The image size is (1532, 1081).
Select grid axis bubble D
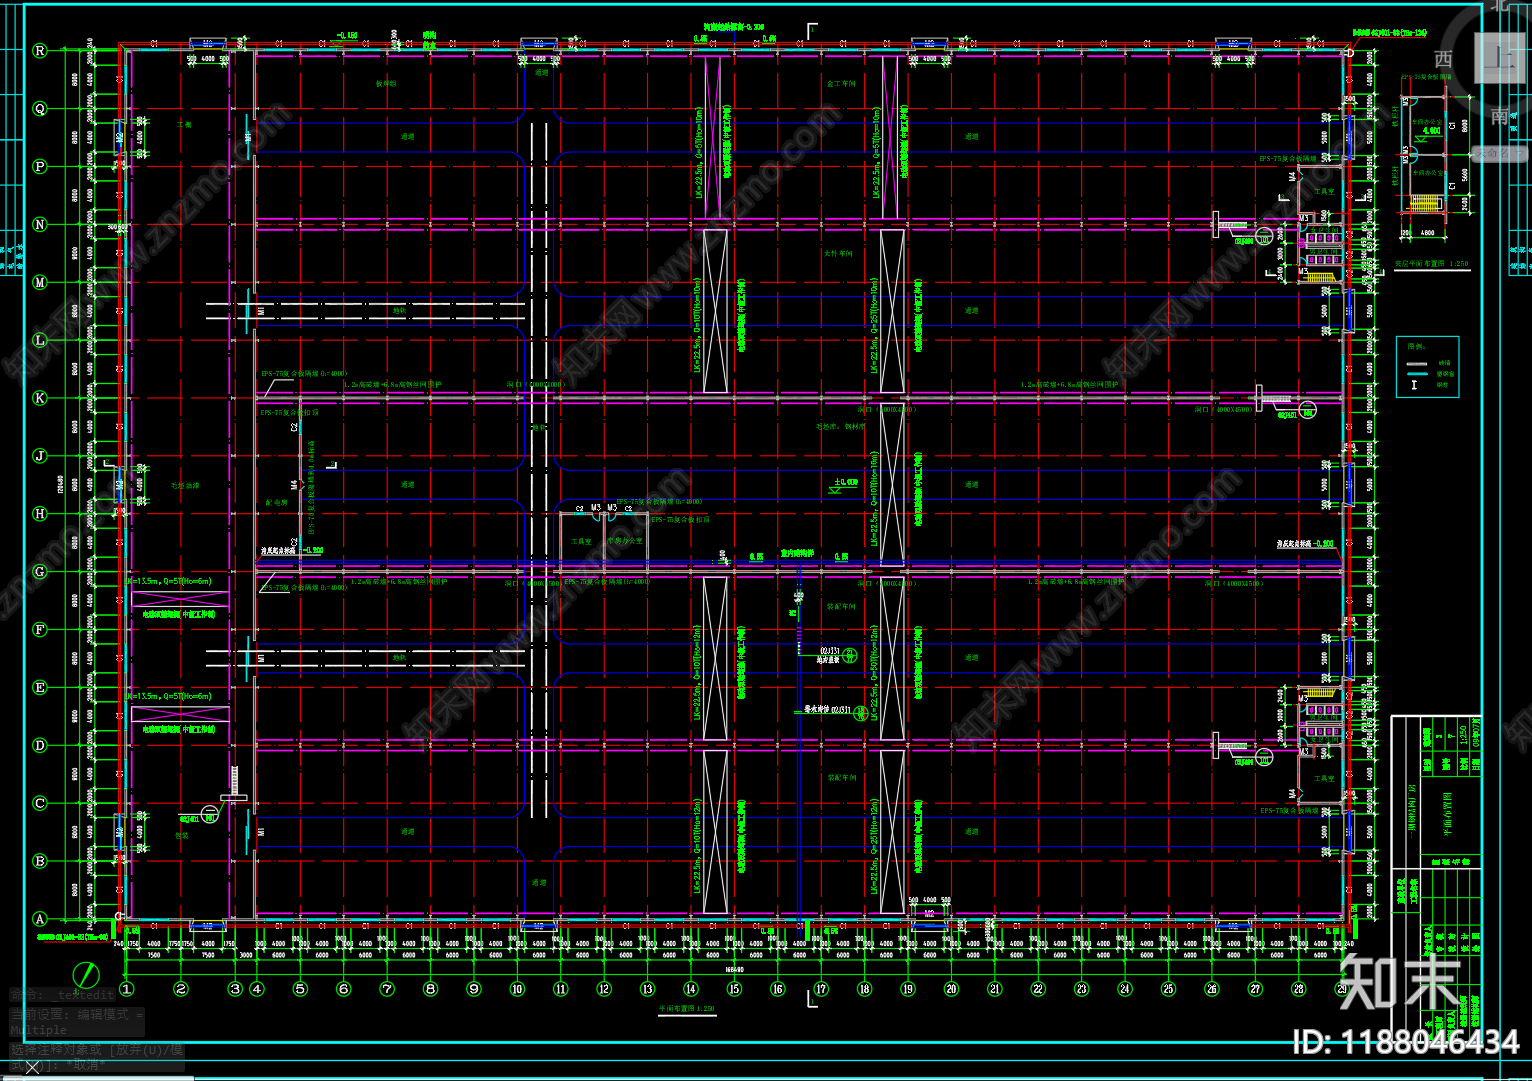tap(40, 745)
